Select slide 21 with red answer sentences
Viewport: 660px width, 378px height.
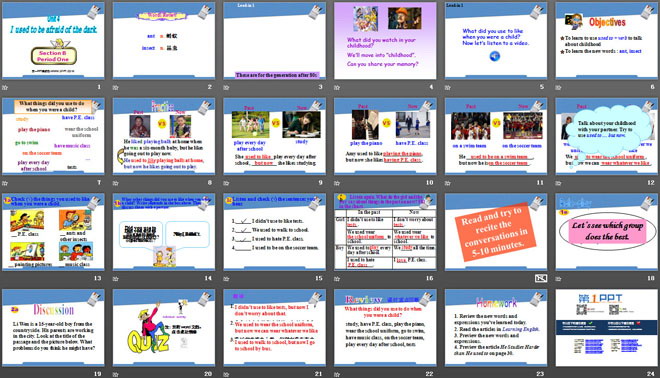point(274,327)
